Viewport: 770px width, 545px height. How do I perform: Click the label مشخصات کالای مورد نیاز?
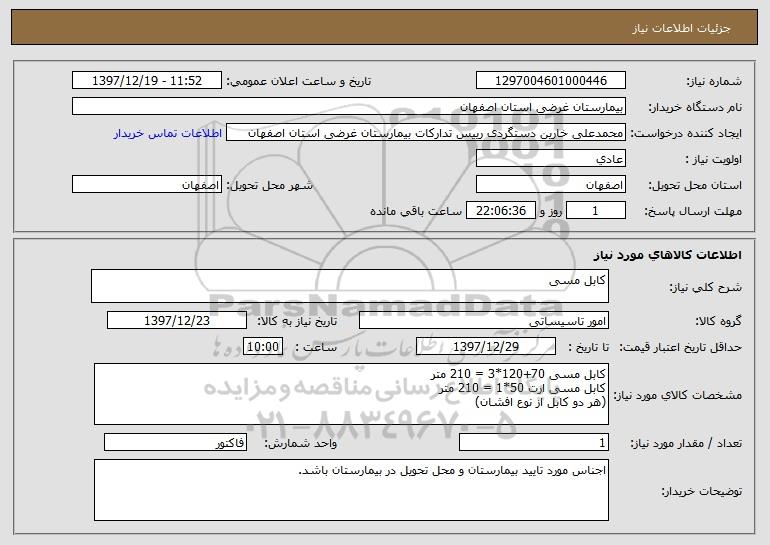pyautogui.click(x=680, y=395)
